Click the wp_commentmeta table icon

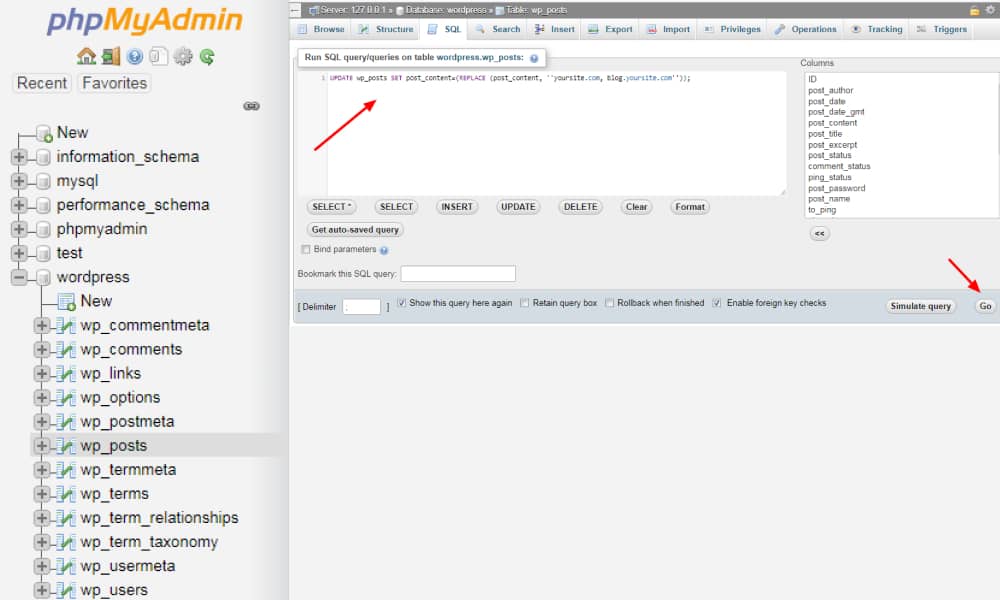[66, 325]
